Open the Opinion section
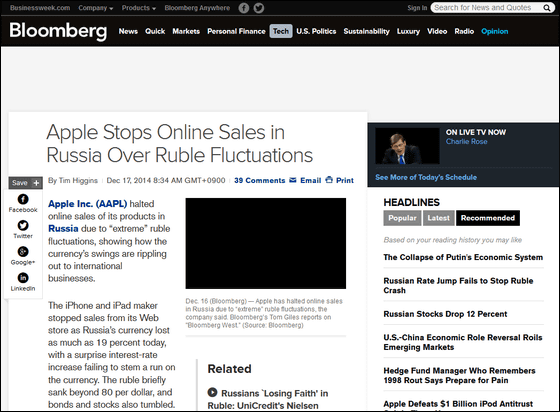Image resolution: width=560 pixels, height=412 pixels. (x=495, y=31)
